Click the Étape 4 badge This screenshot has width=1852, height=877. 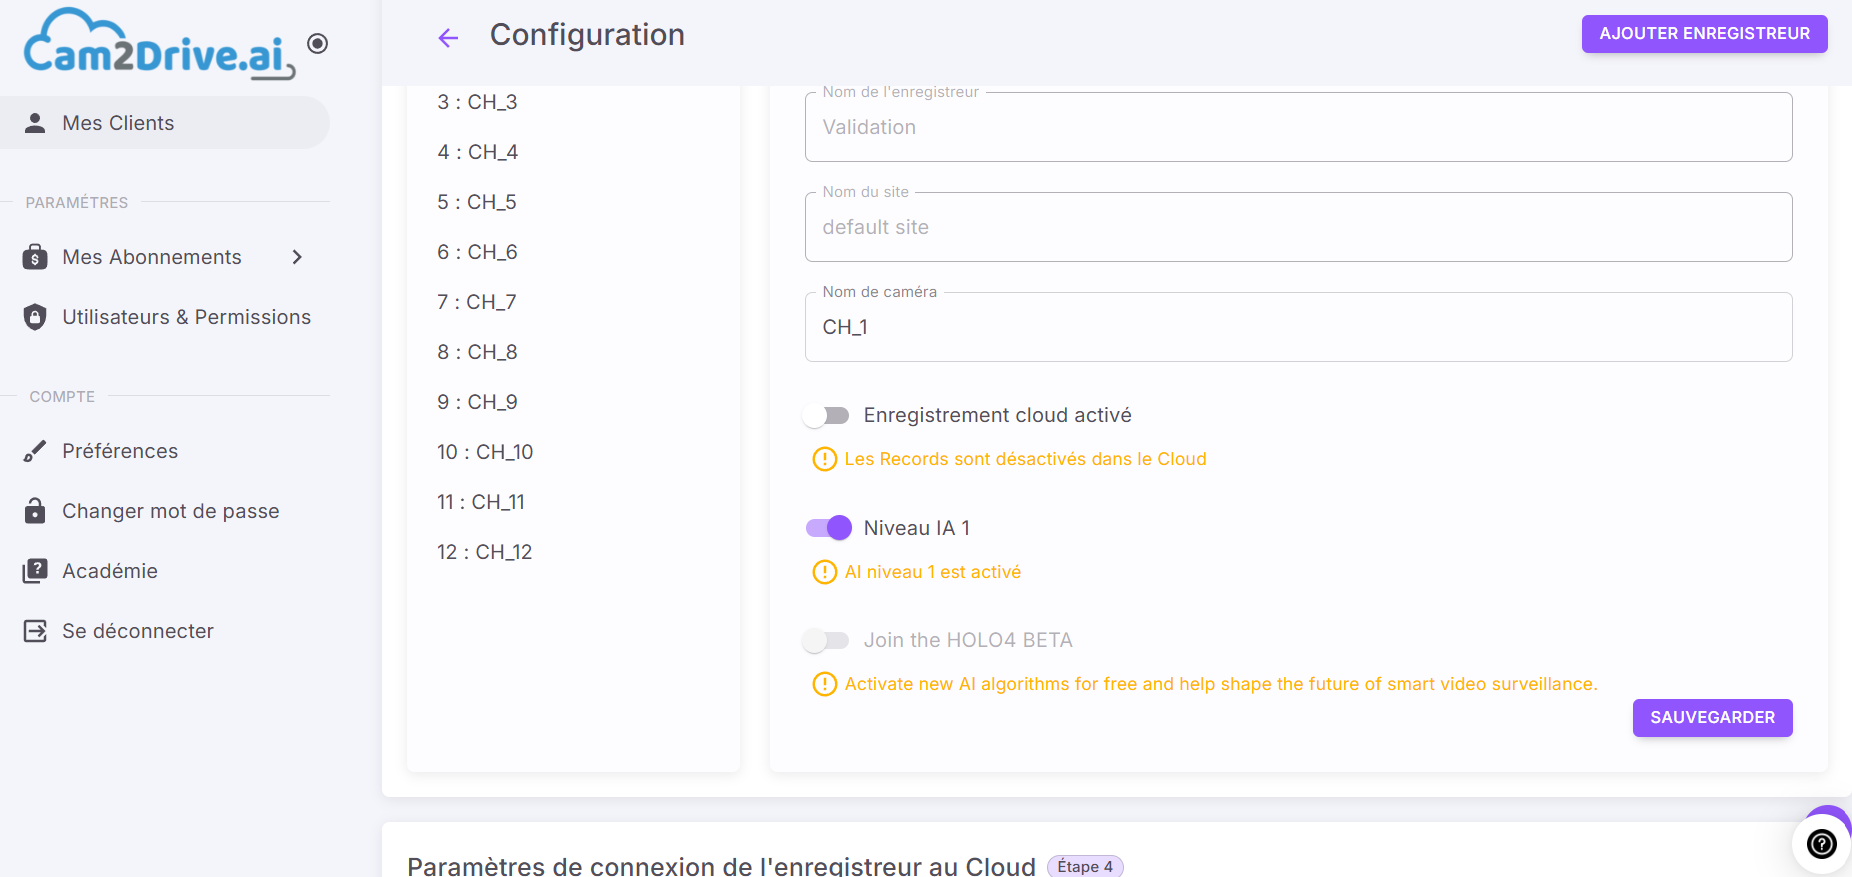point(1085,866)
